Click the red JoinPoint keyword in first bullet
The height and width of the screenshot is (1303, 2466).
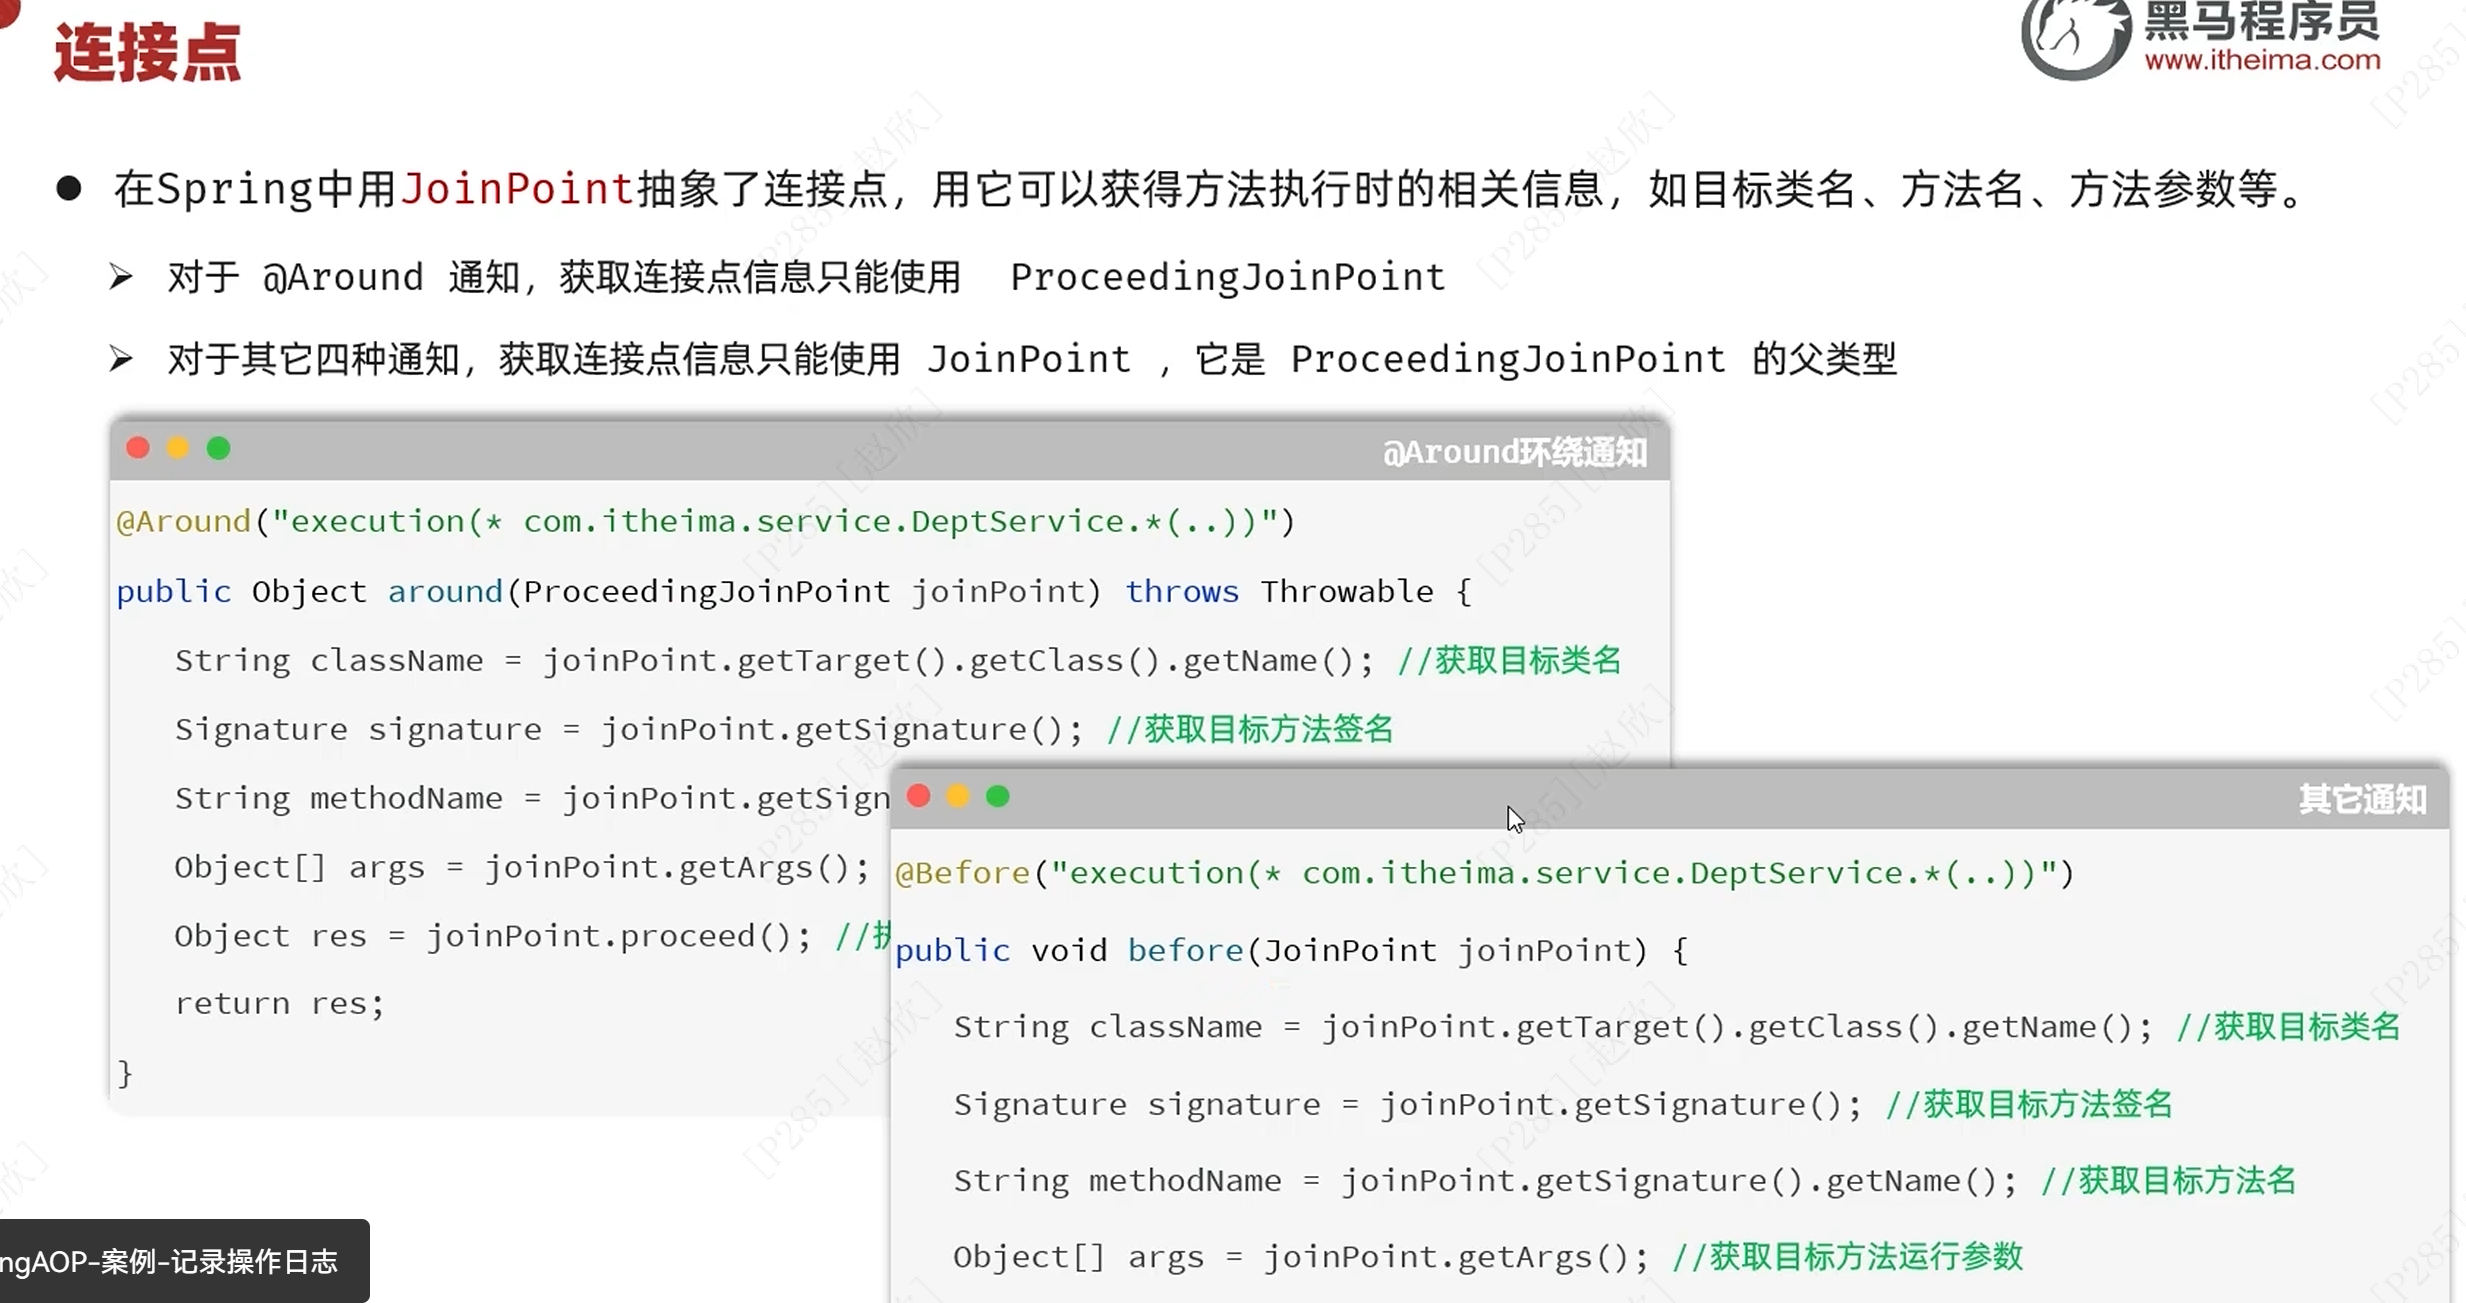pos(517,189)
